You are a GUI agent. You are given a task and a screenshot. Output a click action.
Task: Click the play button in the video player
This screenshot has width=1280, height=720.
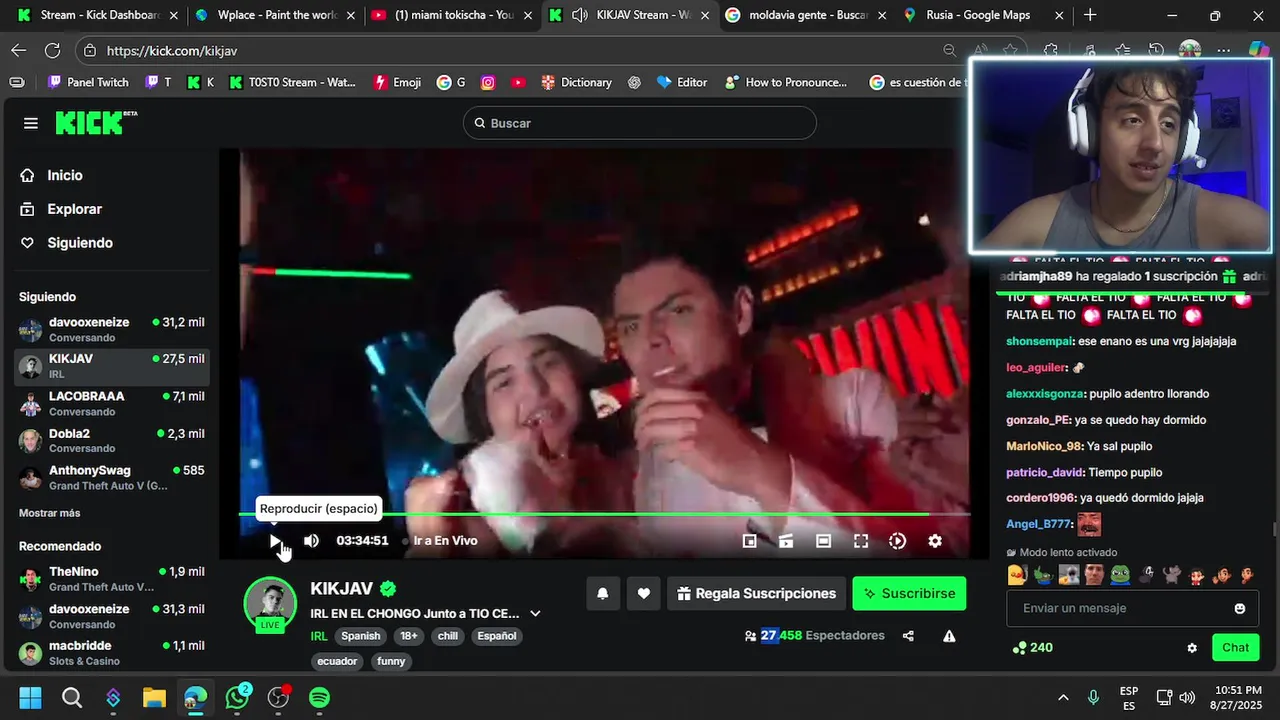pyautogui.click(x=275, y=541)
